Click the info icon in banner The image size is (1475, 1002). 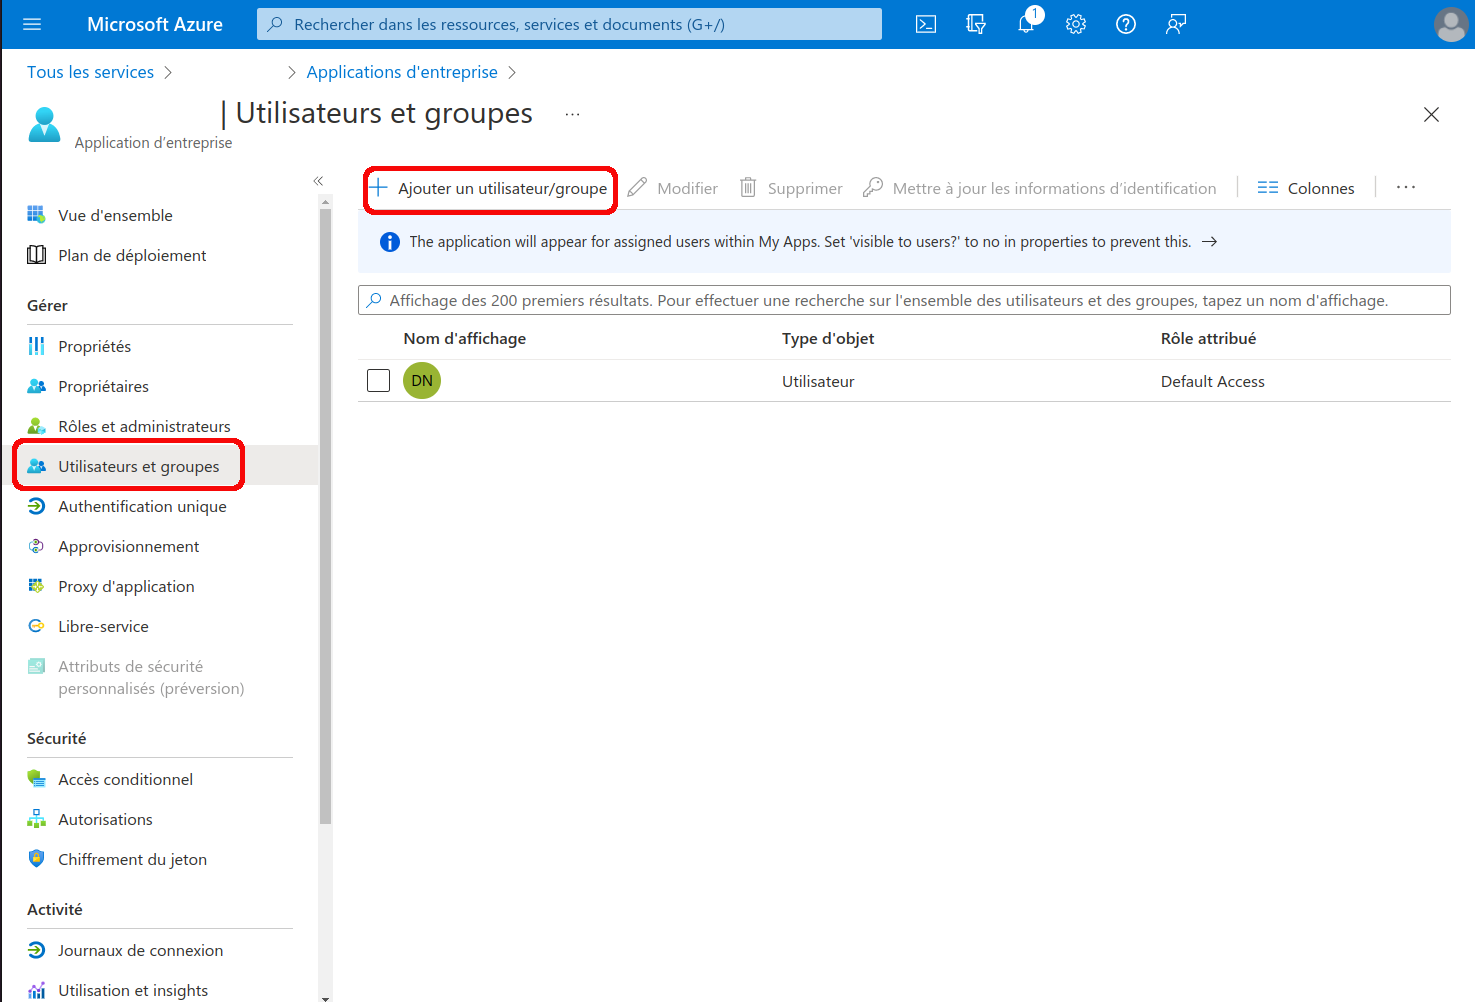(390, 242)
